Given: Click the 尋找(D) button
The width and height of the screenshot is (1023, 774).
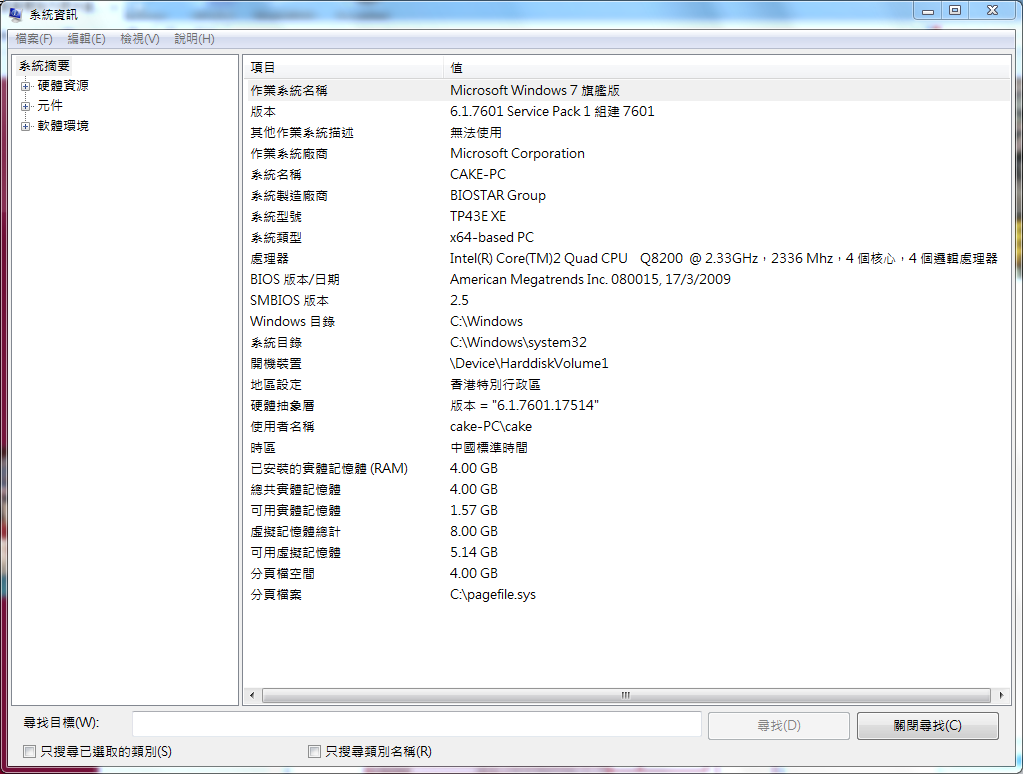Looking at the screenshot, I should point(779,726).
